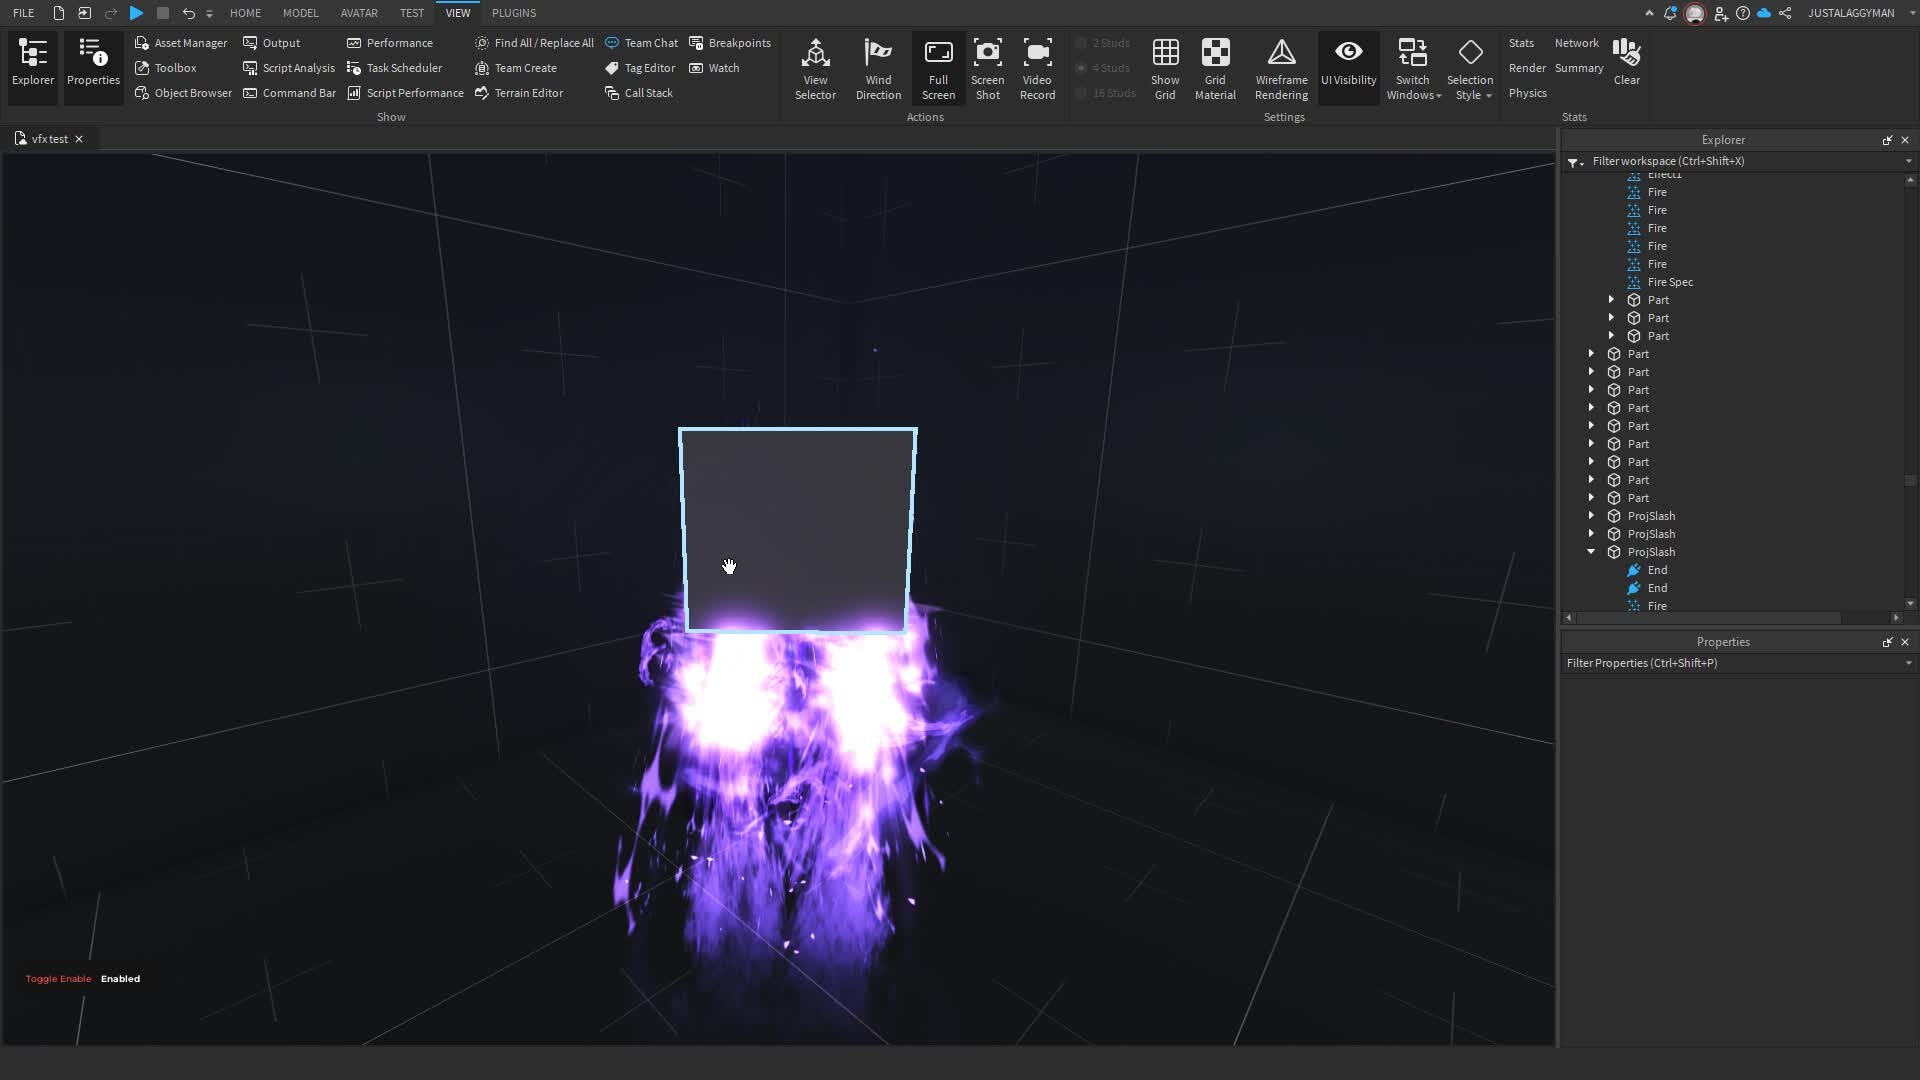Start a Video Record

point(1037,67)
